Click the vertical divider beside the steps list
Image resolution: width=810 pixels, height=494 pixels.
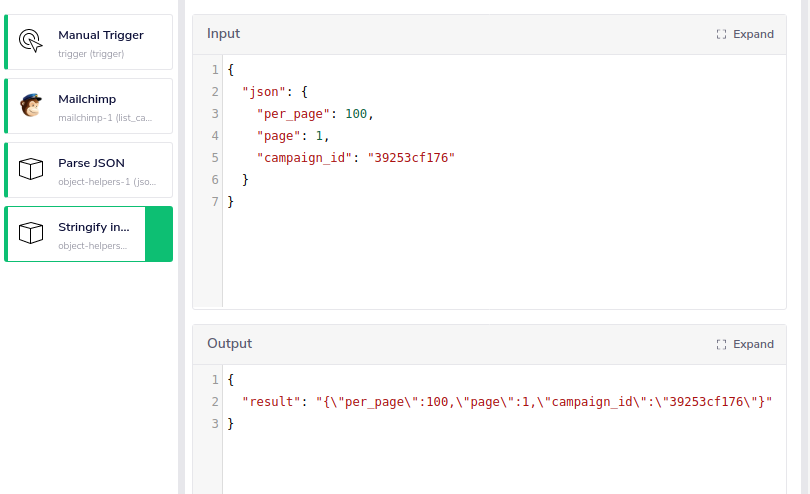coord(181,247)
